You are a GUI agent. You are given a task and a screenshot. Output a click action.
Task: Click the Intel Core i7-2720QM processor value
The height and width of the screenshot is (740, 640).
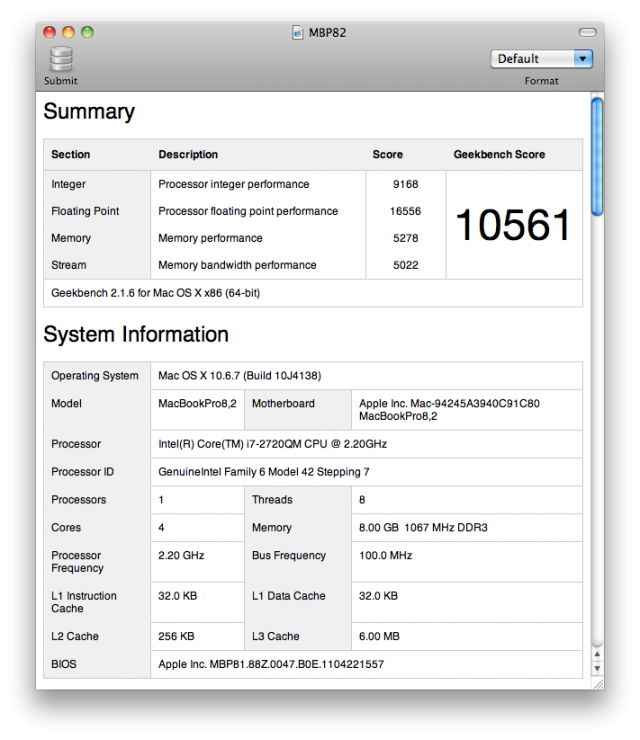[273, 444]
